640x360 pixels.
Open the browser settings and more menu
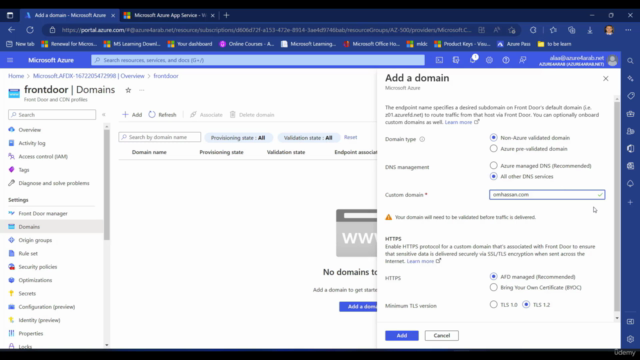pyautogui.click(x=628, y=30)
